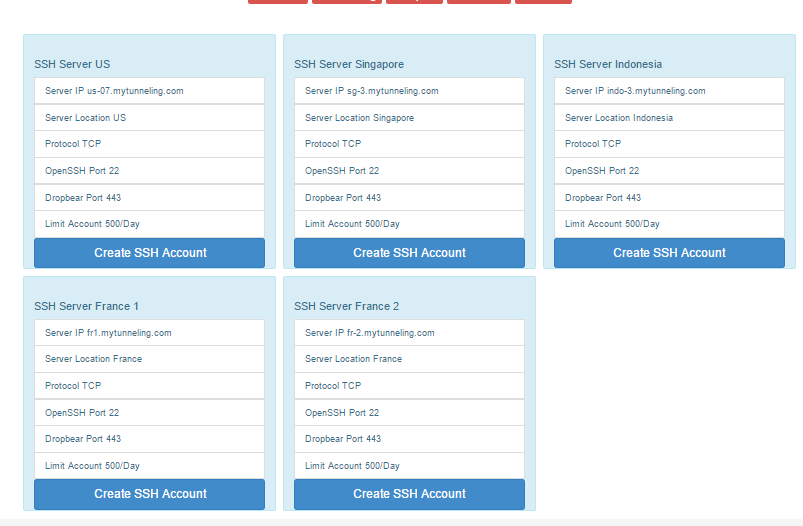Select 'SSH Server Indonesia' heading

pyautogui.click(x=608, y=64)
